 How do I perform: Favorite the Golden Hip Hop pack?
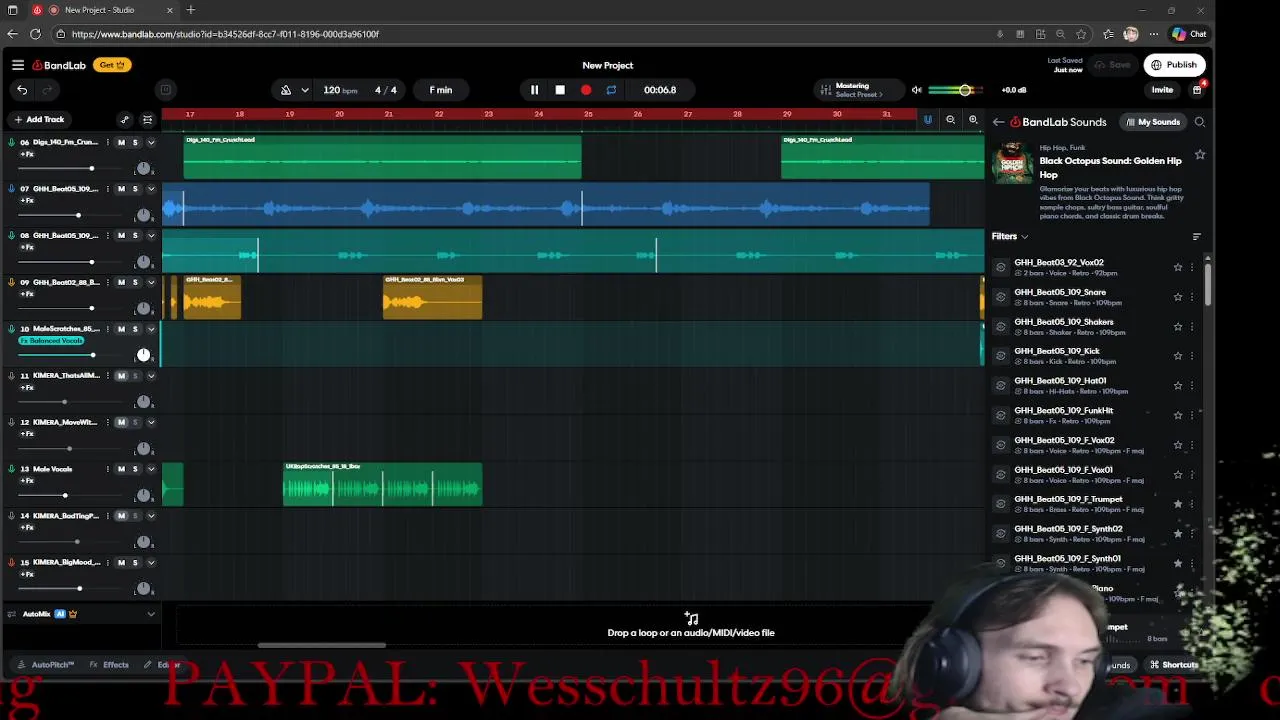point(1200,155)
